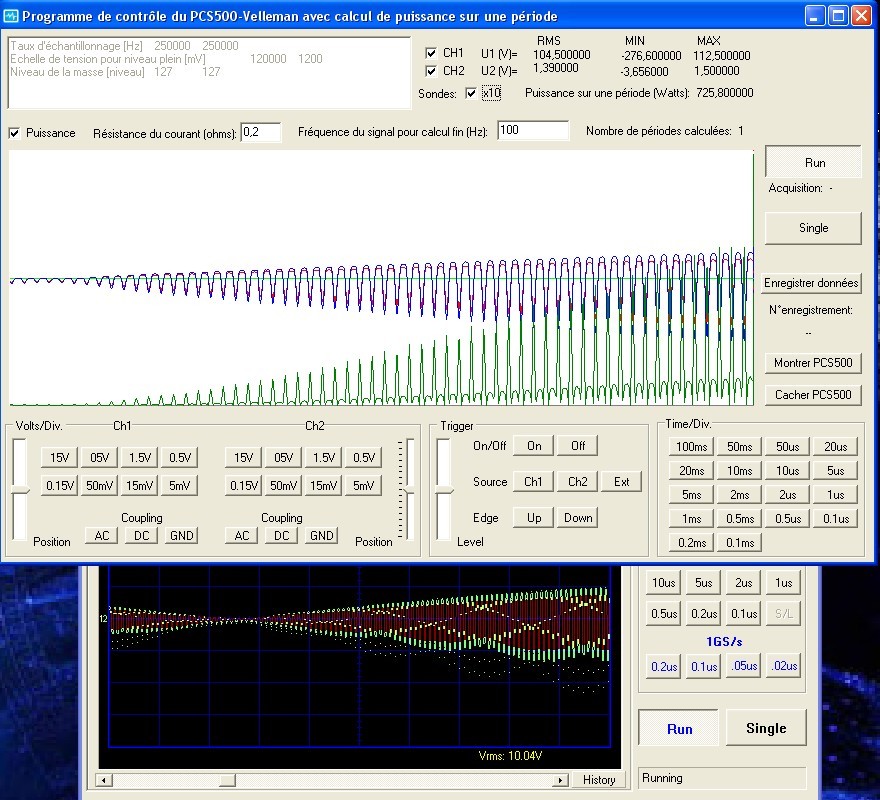Select .05us under 1GS/s in scope window
This screenshot has height=800, width=880.
[x=744, y=666]
